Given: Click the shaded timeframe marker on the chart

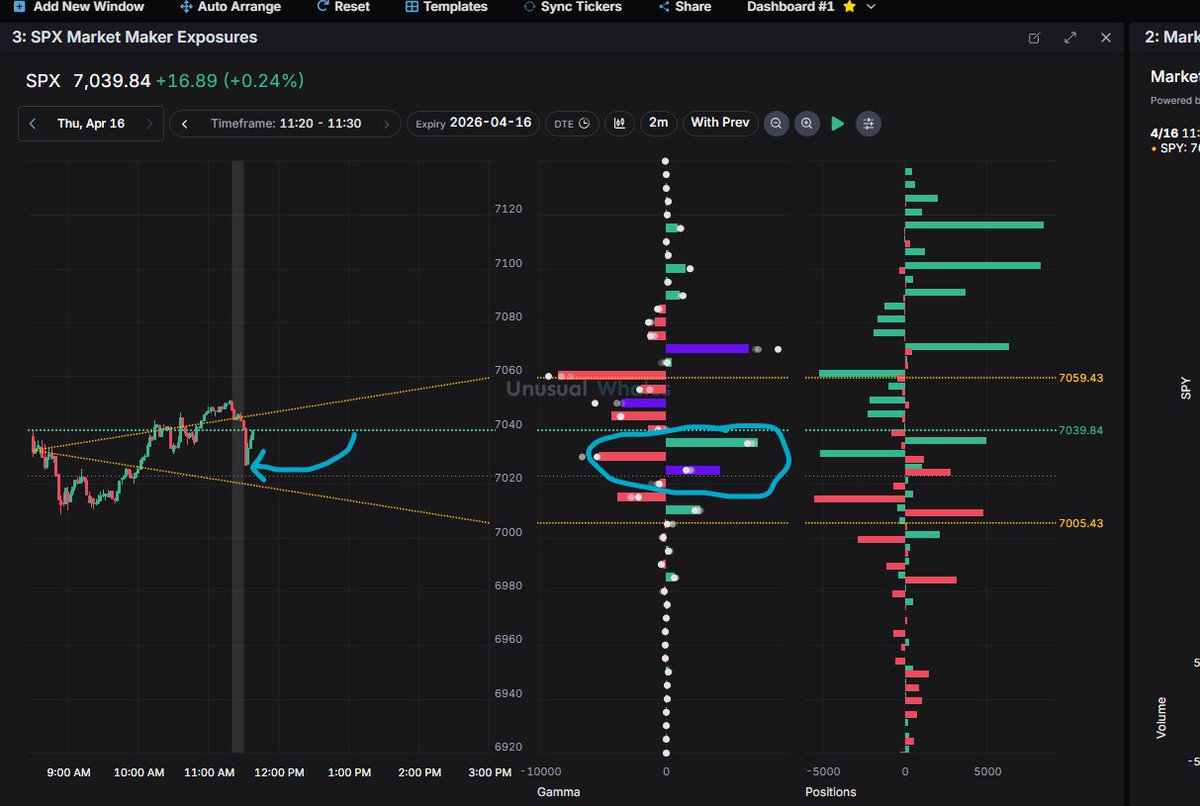Looking at the screenshot, I should tap(238, 456).
